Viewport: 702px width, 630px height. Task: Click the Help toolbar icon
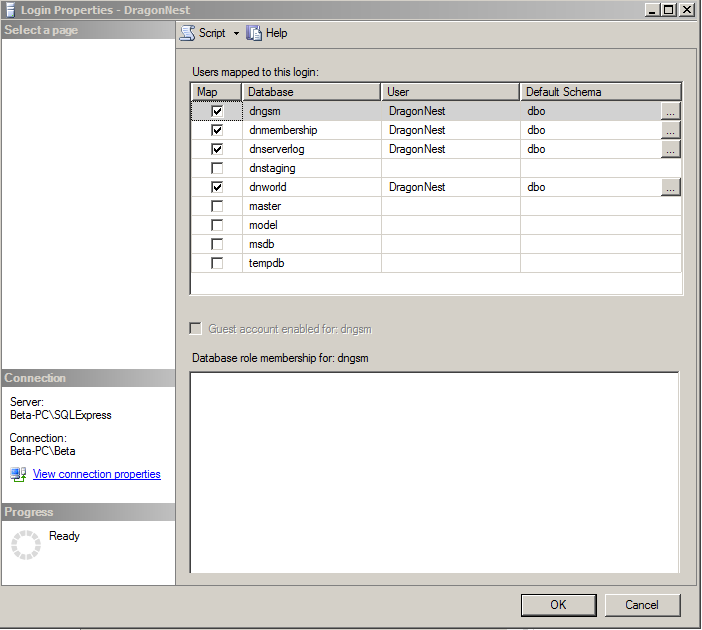(254, 33)
